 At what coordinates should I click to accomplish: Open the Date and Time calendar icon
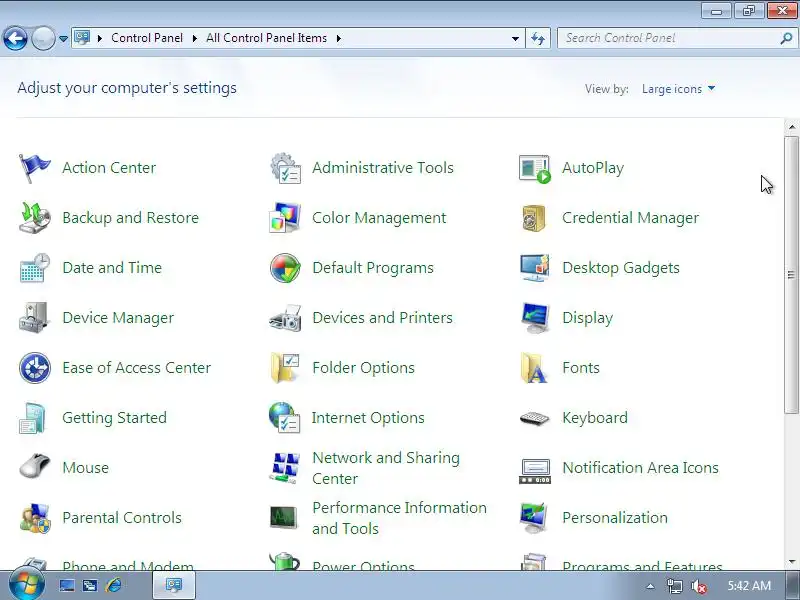[x=34, y=268]
